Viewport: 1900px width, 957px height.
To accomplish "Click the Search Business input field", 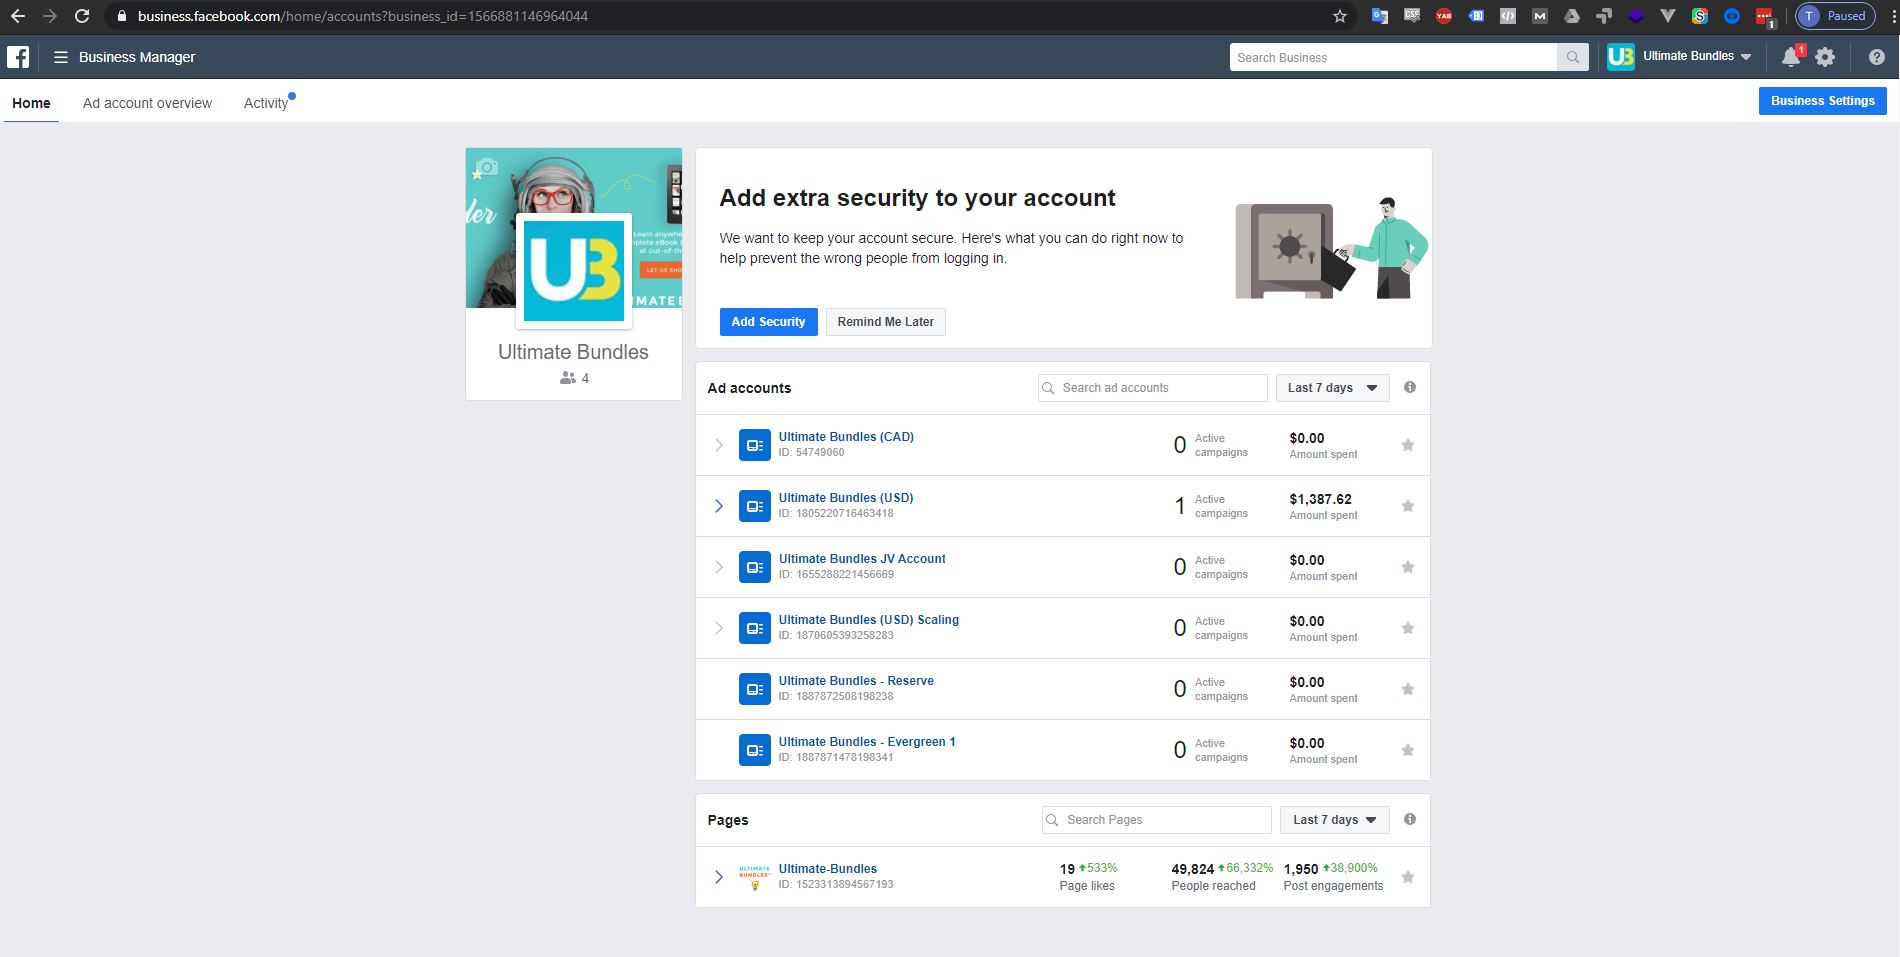I will tap(1393, 57).
